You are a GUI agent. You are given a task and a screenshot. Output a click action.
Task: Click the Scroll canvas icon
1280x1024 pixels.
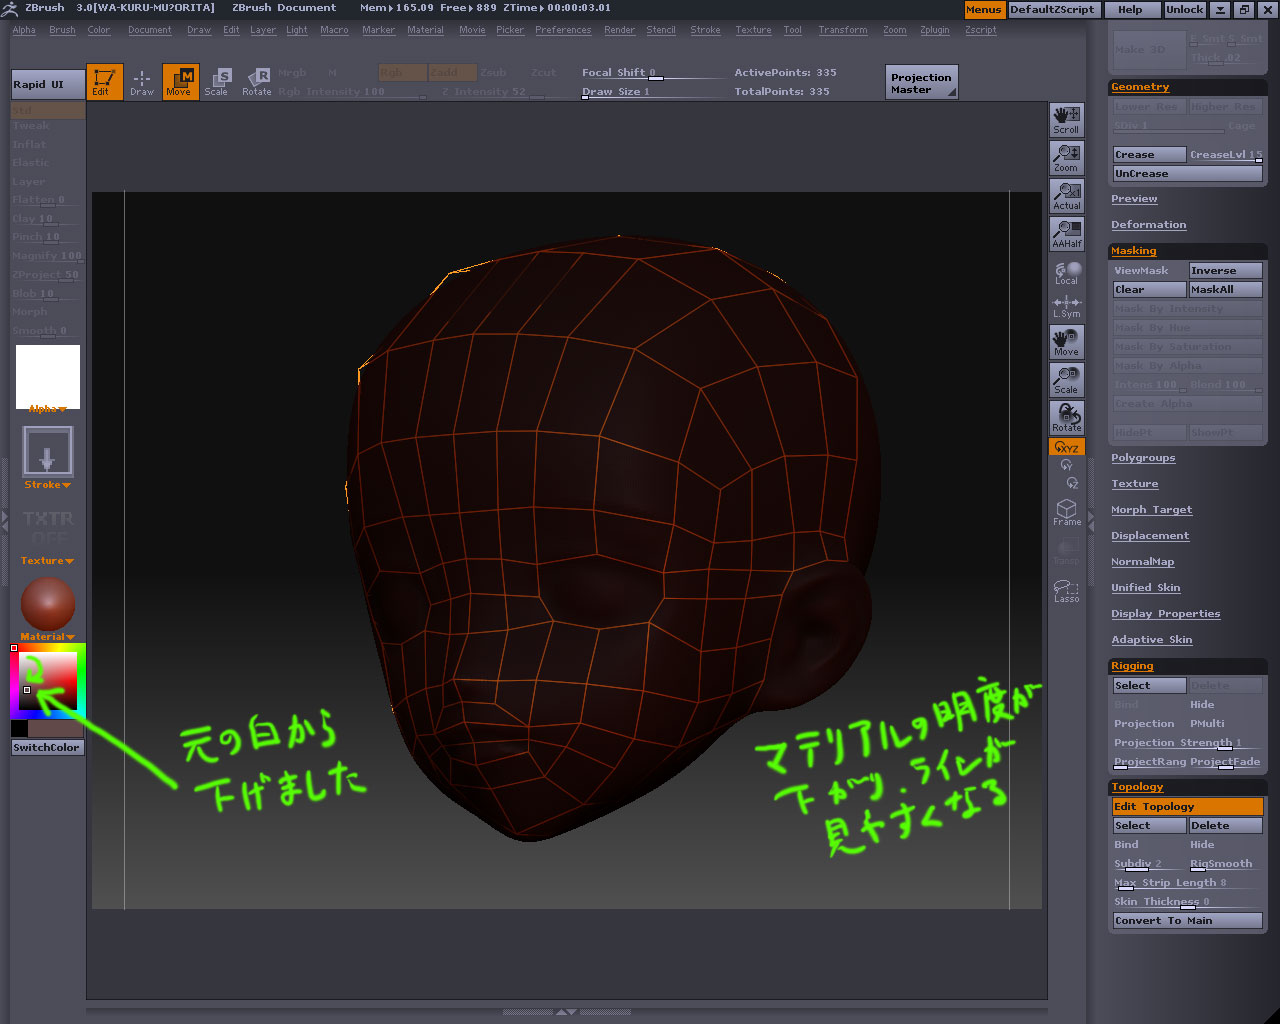pyautogui.click(x=1067, y=120)
